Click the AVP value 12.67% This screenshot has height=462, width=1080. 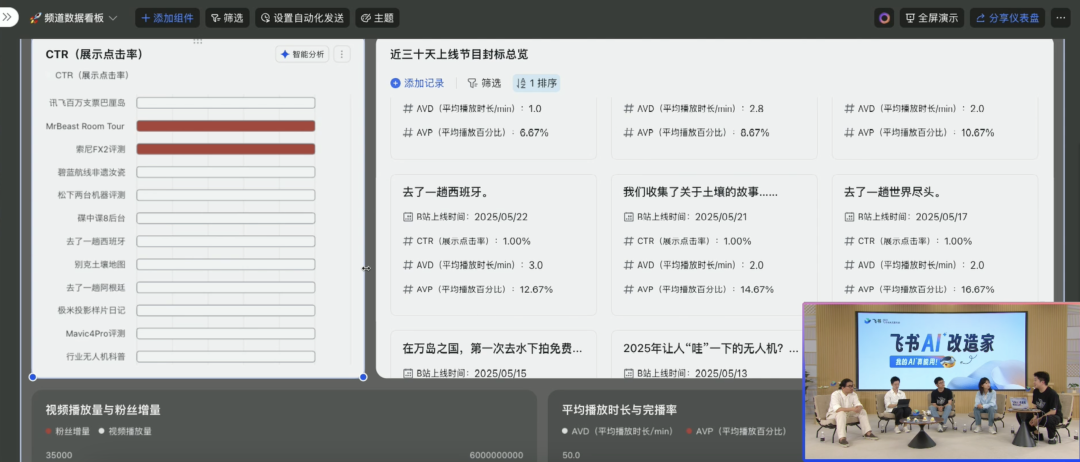[537, 289]
